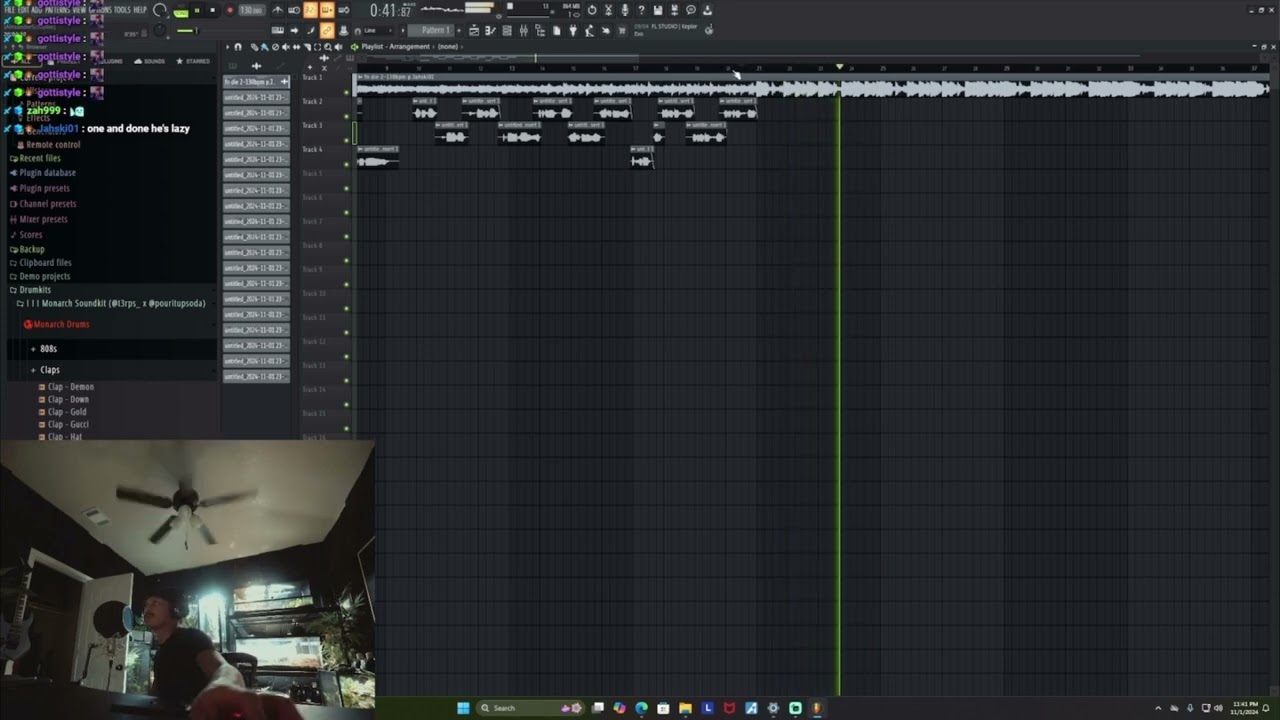The image size is (1280, 720).
Task: Select the Paint brush tool in playlist toolbar
Action: (265, 47)
